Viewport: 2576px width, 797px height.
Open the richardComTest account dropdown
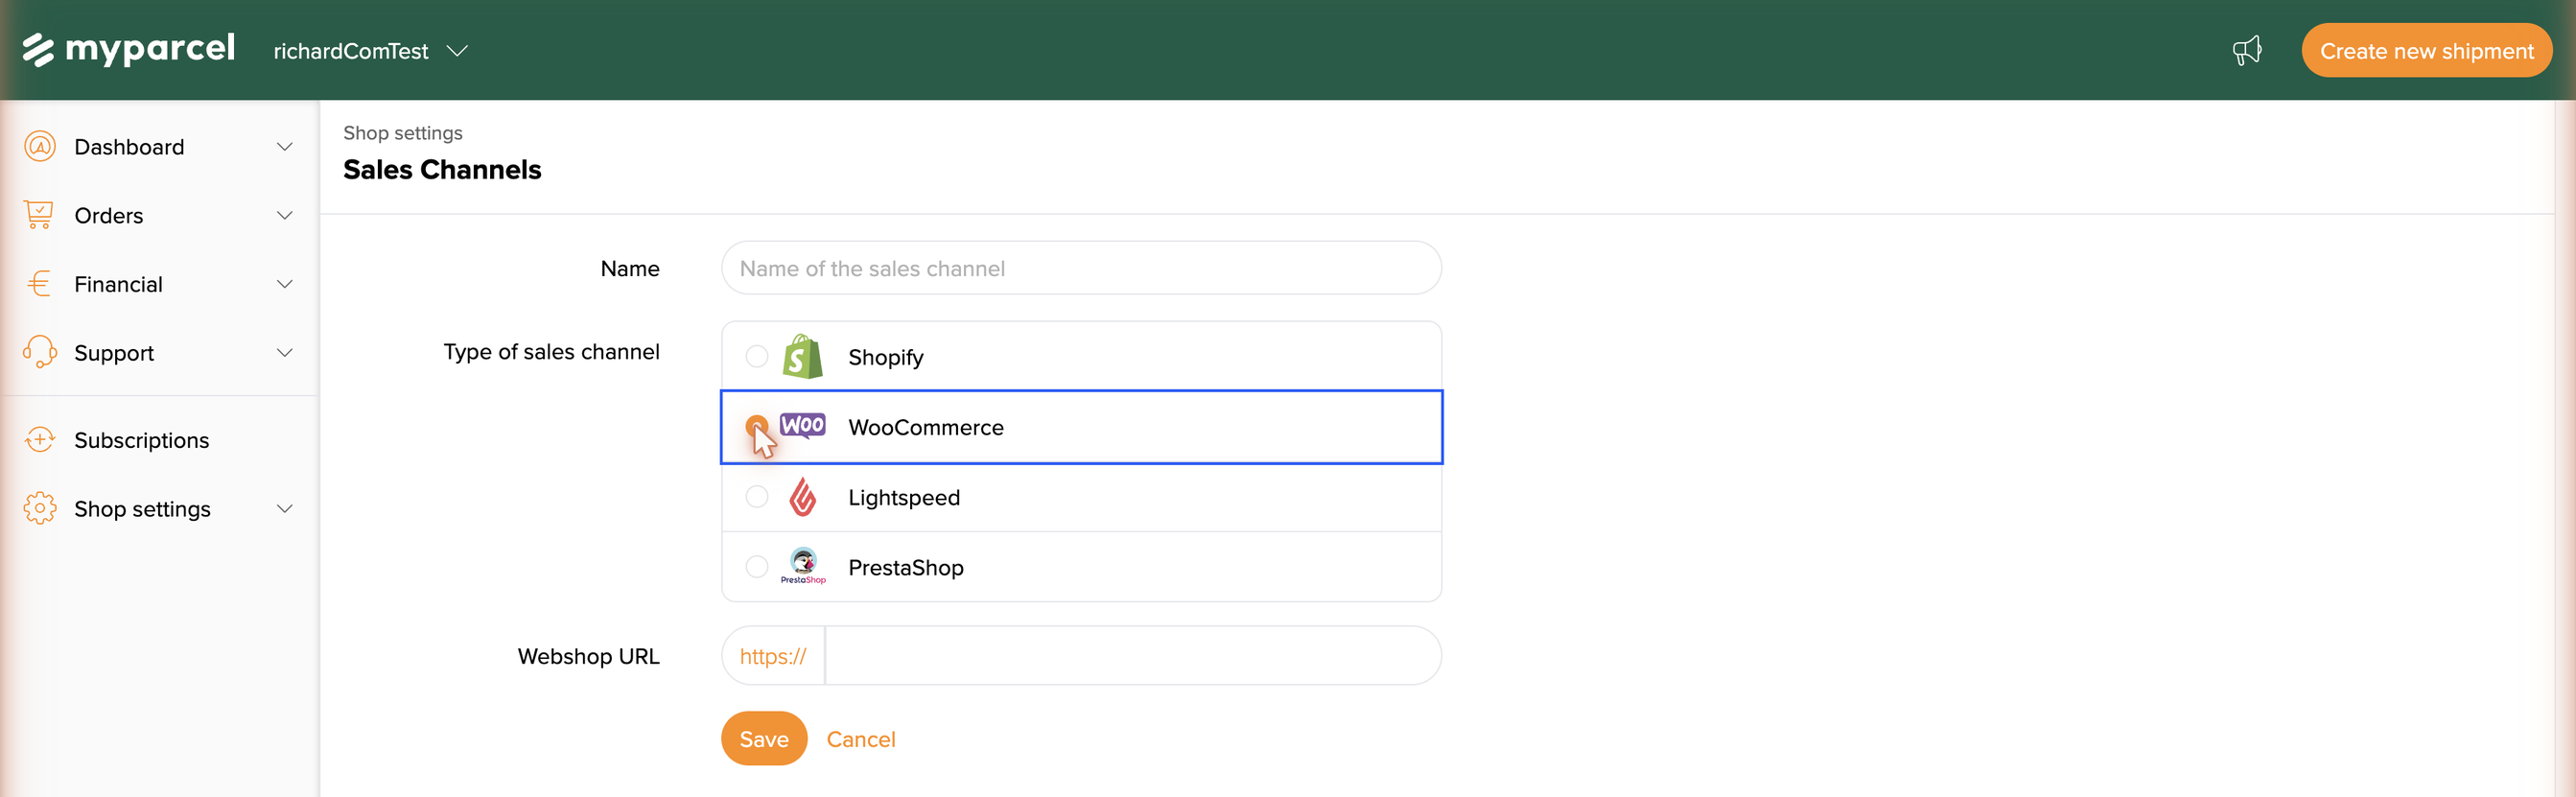coord(370,51)
